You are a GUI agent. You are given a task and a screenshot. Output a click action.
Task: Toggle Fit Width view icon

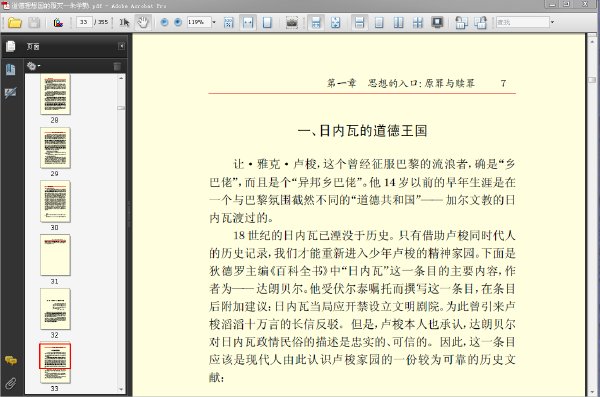coord(248,23)
